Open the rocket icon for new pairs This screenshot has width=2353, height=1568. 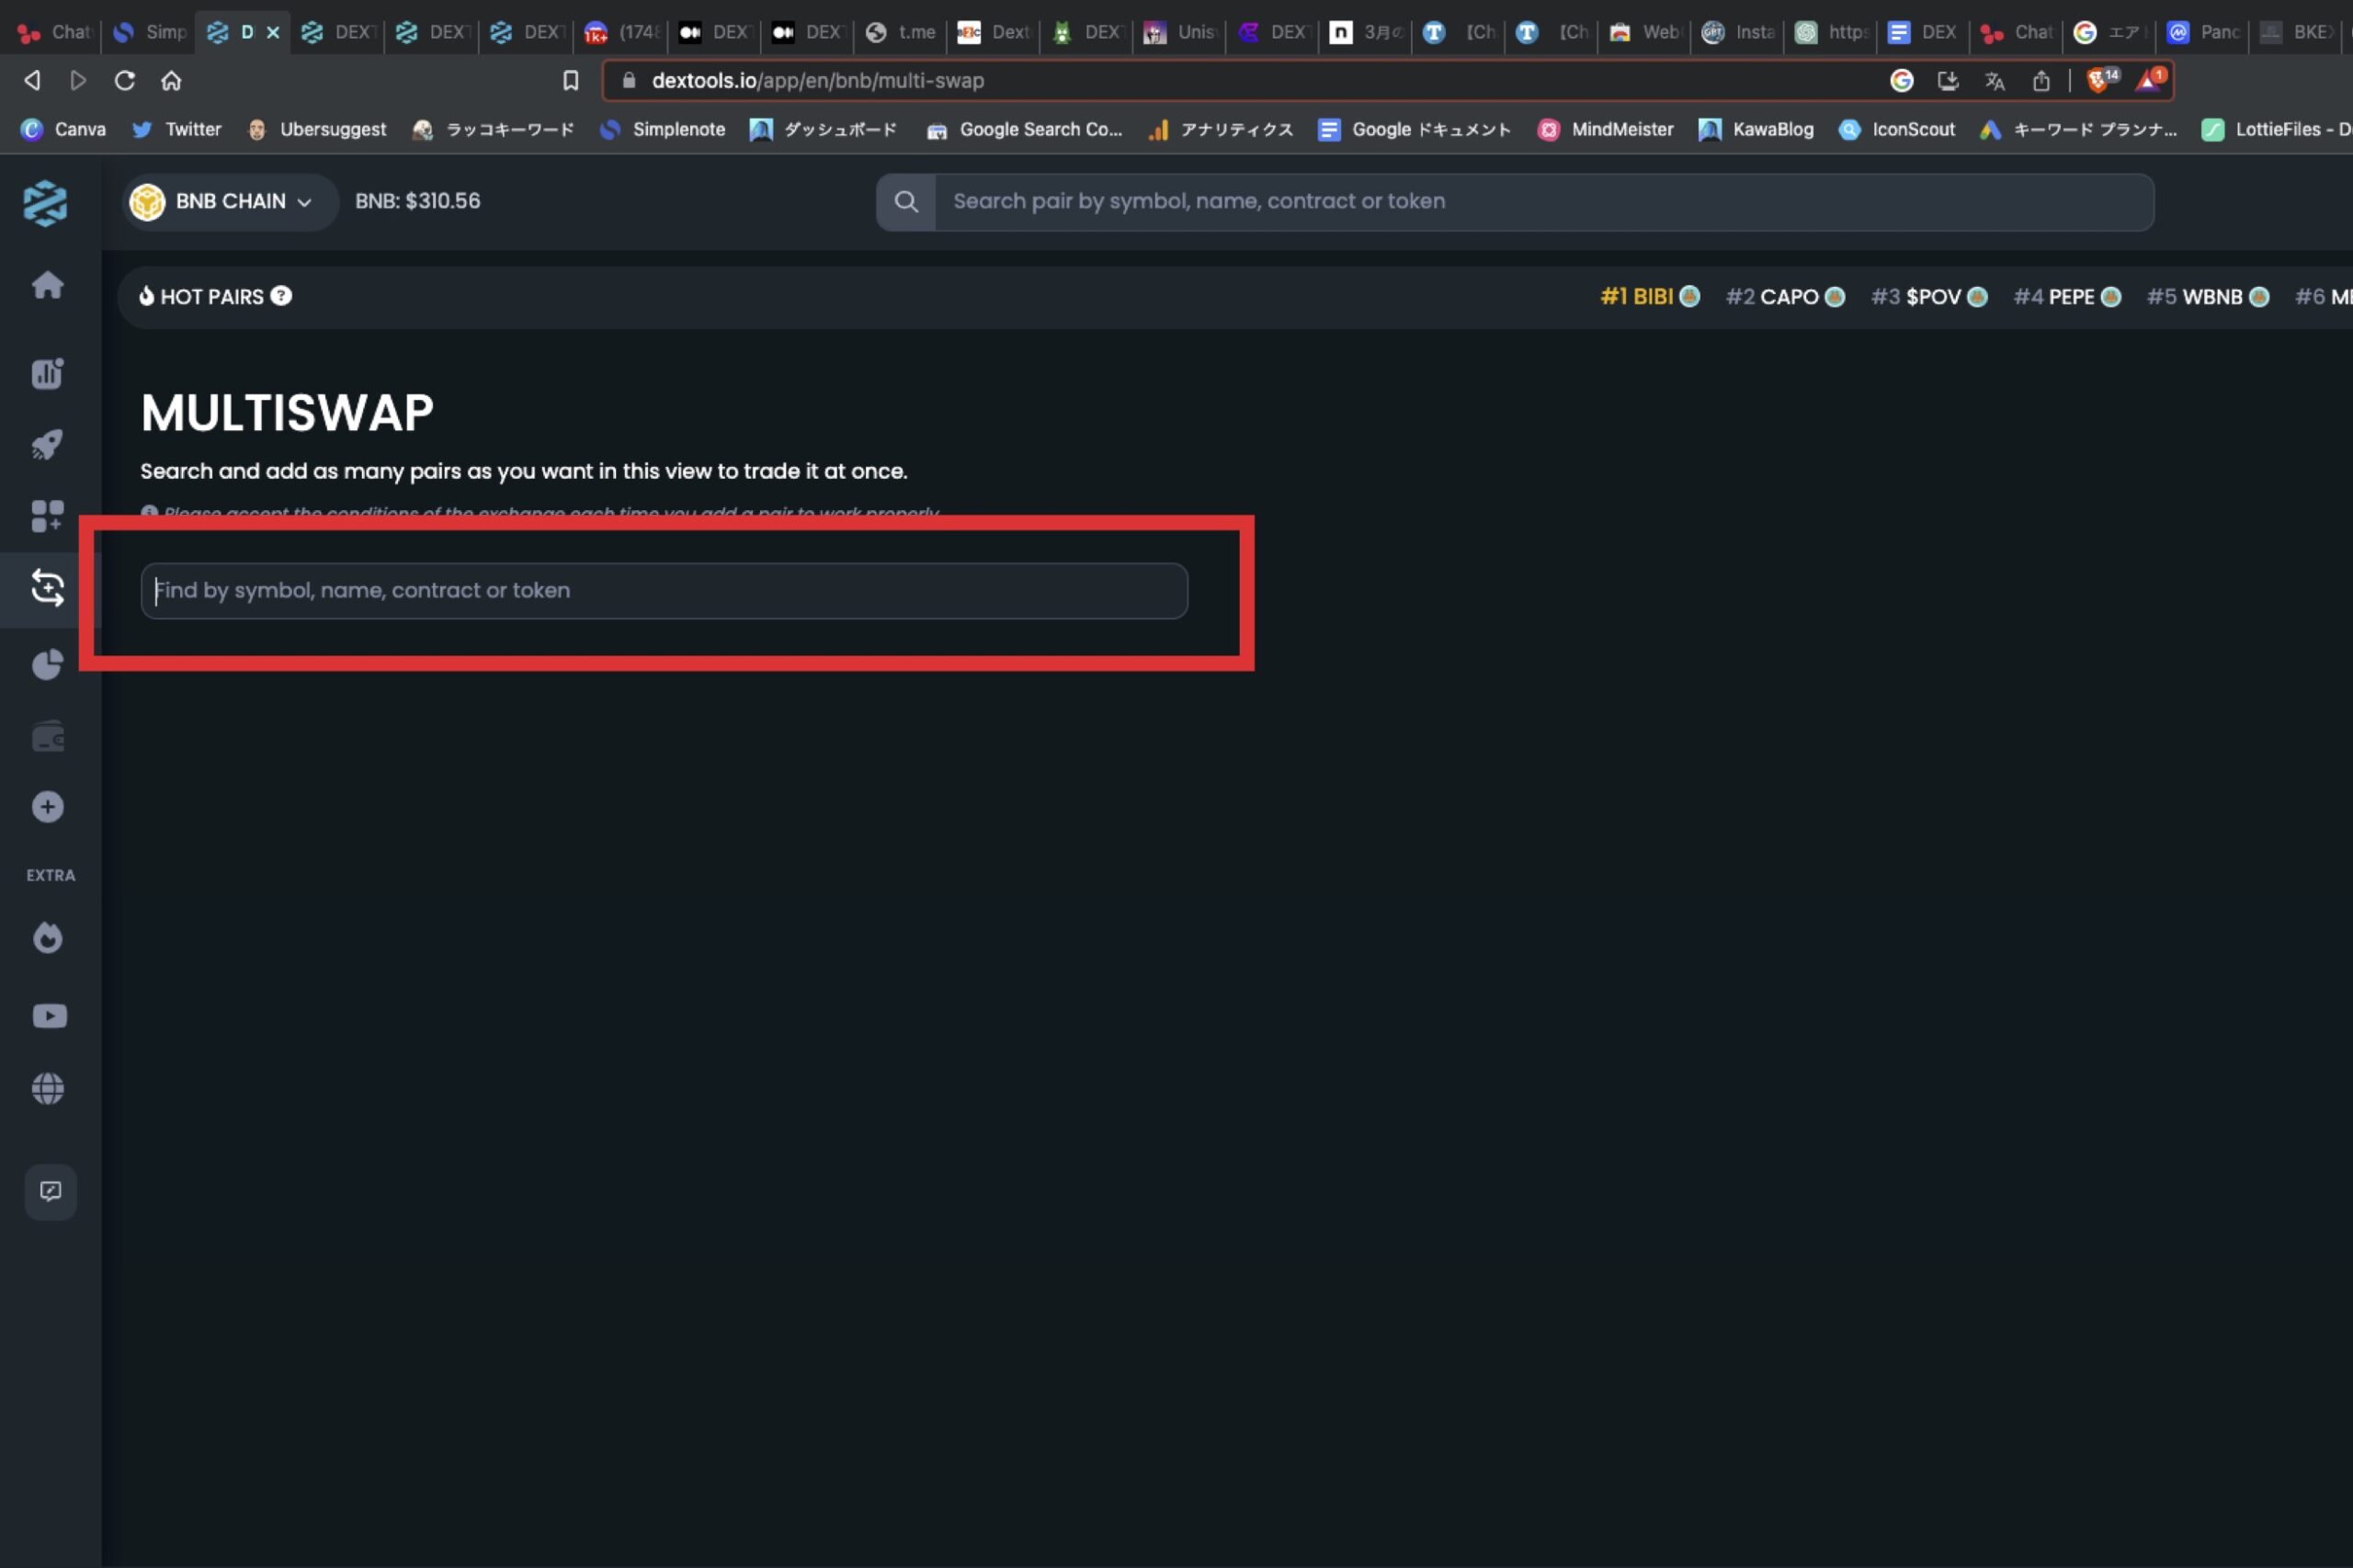click(x=47, y=444)
